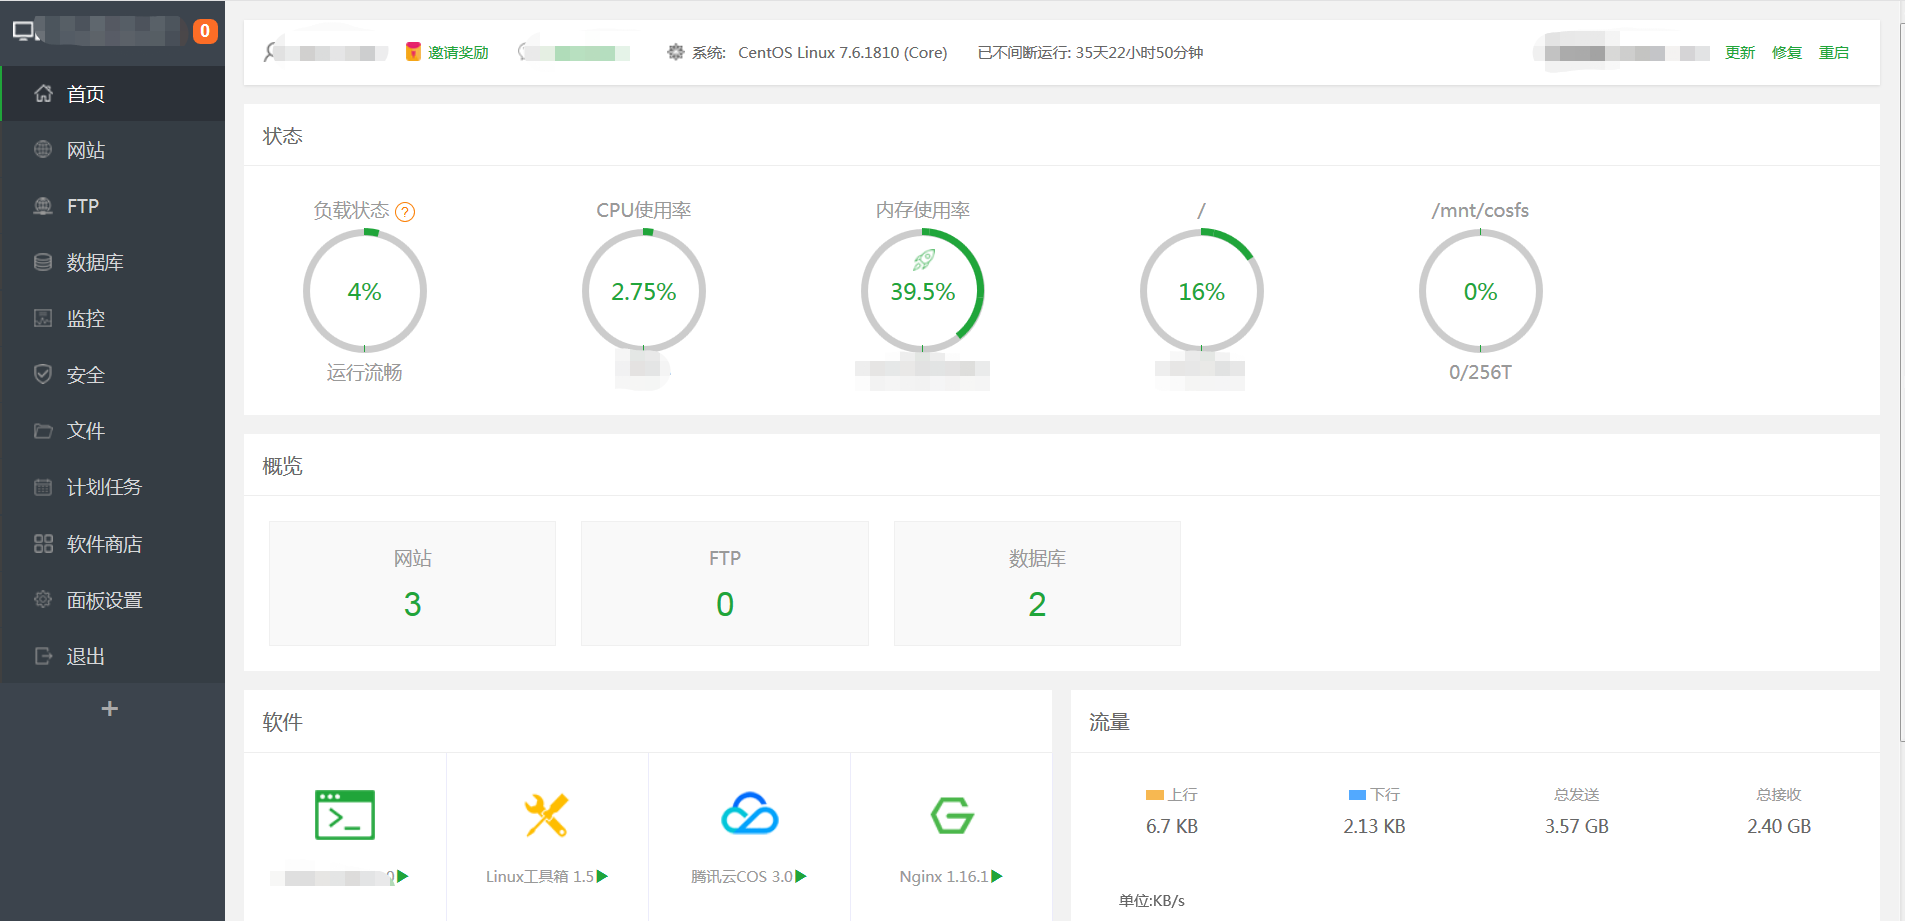Click the home icon in the sidebar
1911x921 pixels.
(43, 93)
